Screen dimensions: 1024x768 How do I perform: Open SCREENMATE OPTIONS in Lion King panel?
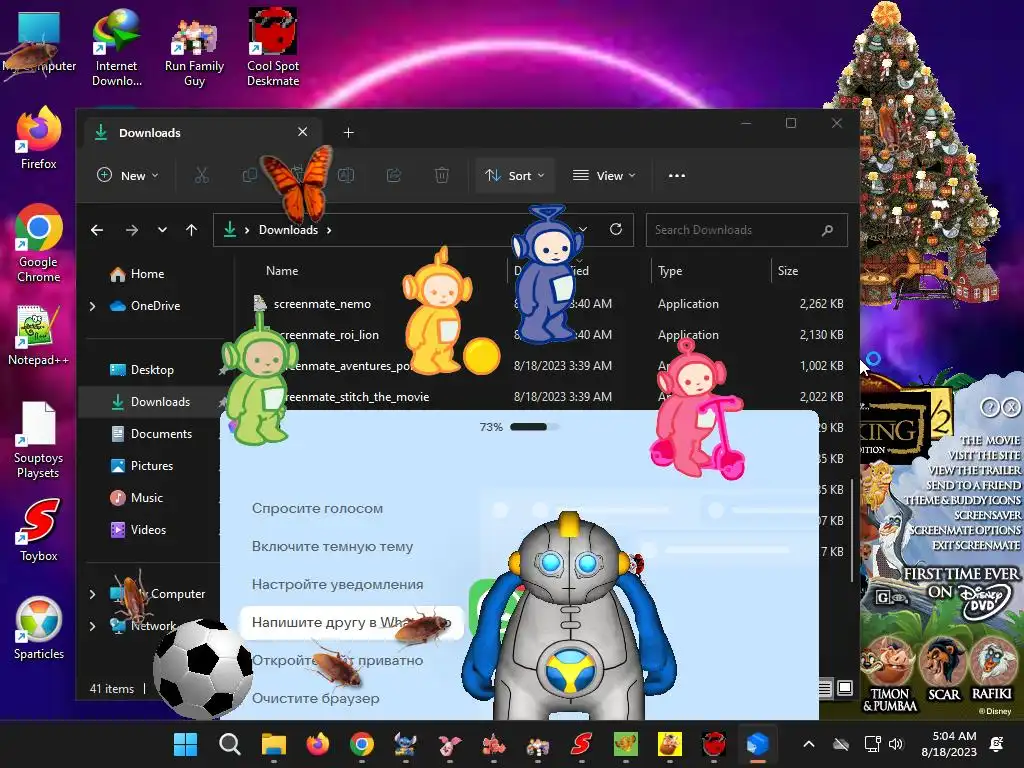pos(965,530)
